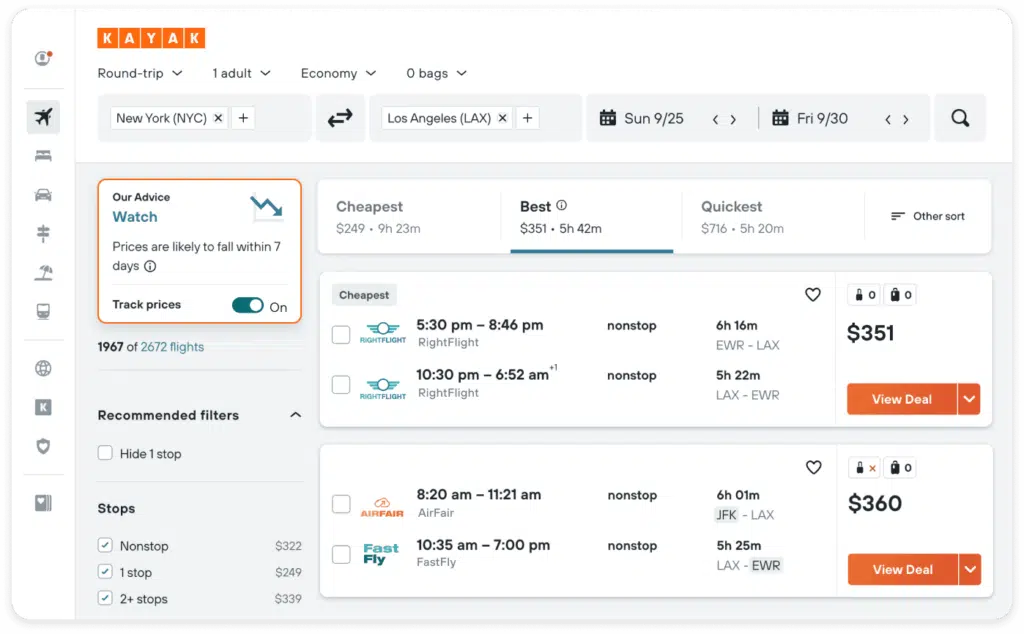Click the KAYAK logo
Screen dimensions: 1024x634
click(x=151, y=38)
